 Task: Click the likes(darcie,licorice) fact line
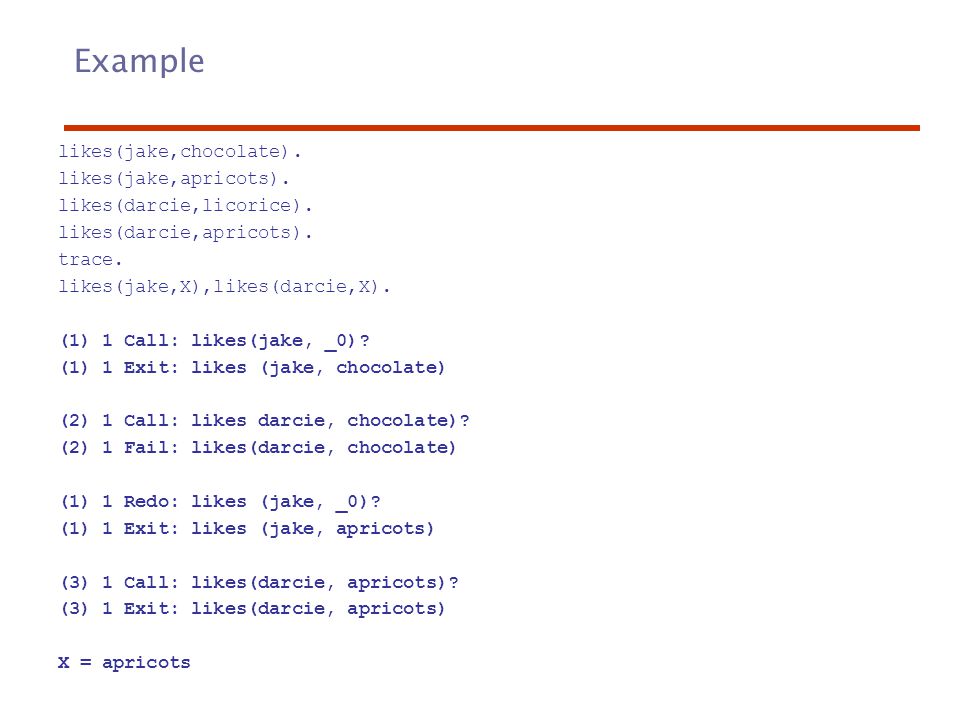pos(185,205)
